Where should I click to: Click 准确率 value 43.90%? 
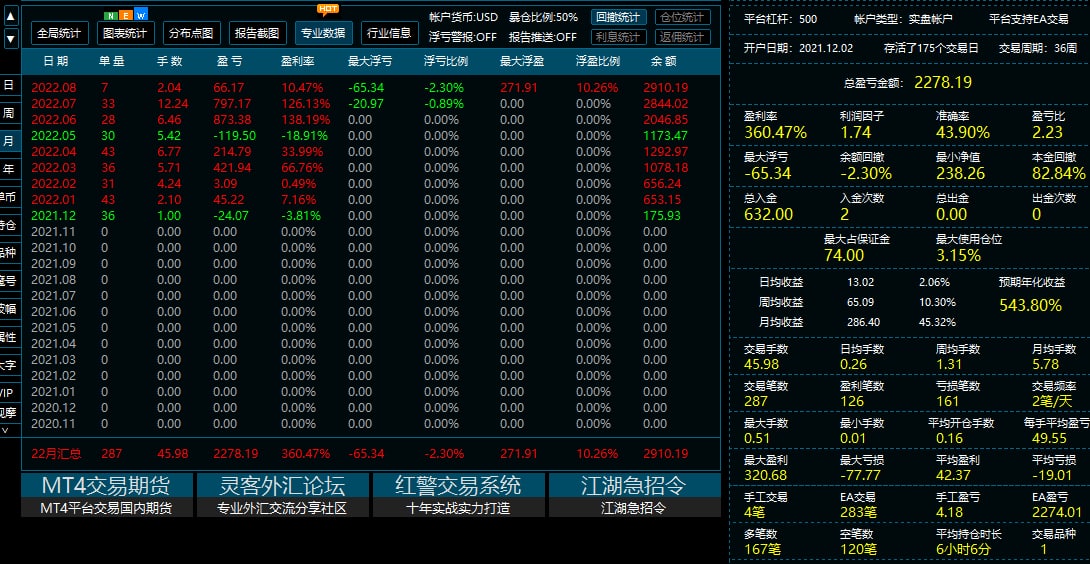[x=963, y=132]
